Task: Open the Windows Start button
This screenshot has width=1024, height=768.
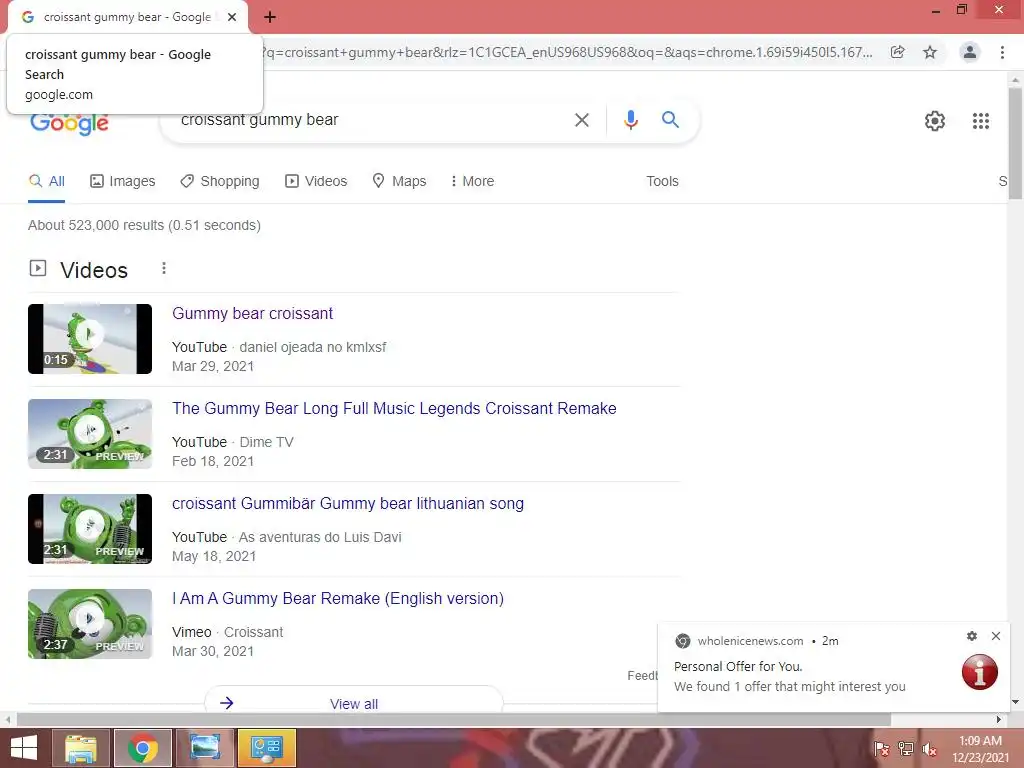Action: (24, 748)
